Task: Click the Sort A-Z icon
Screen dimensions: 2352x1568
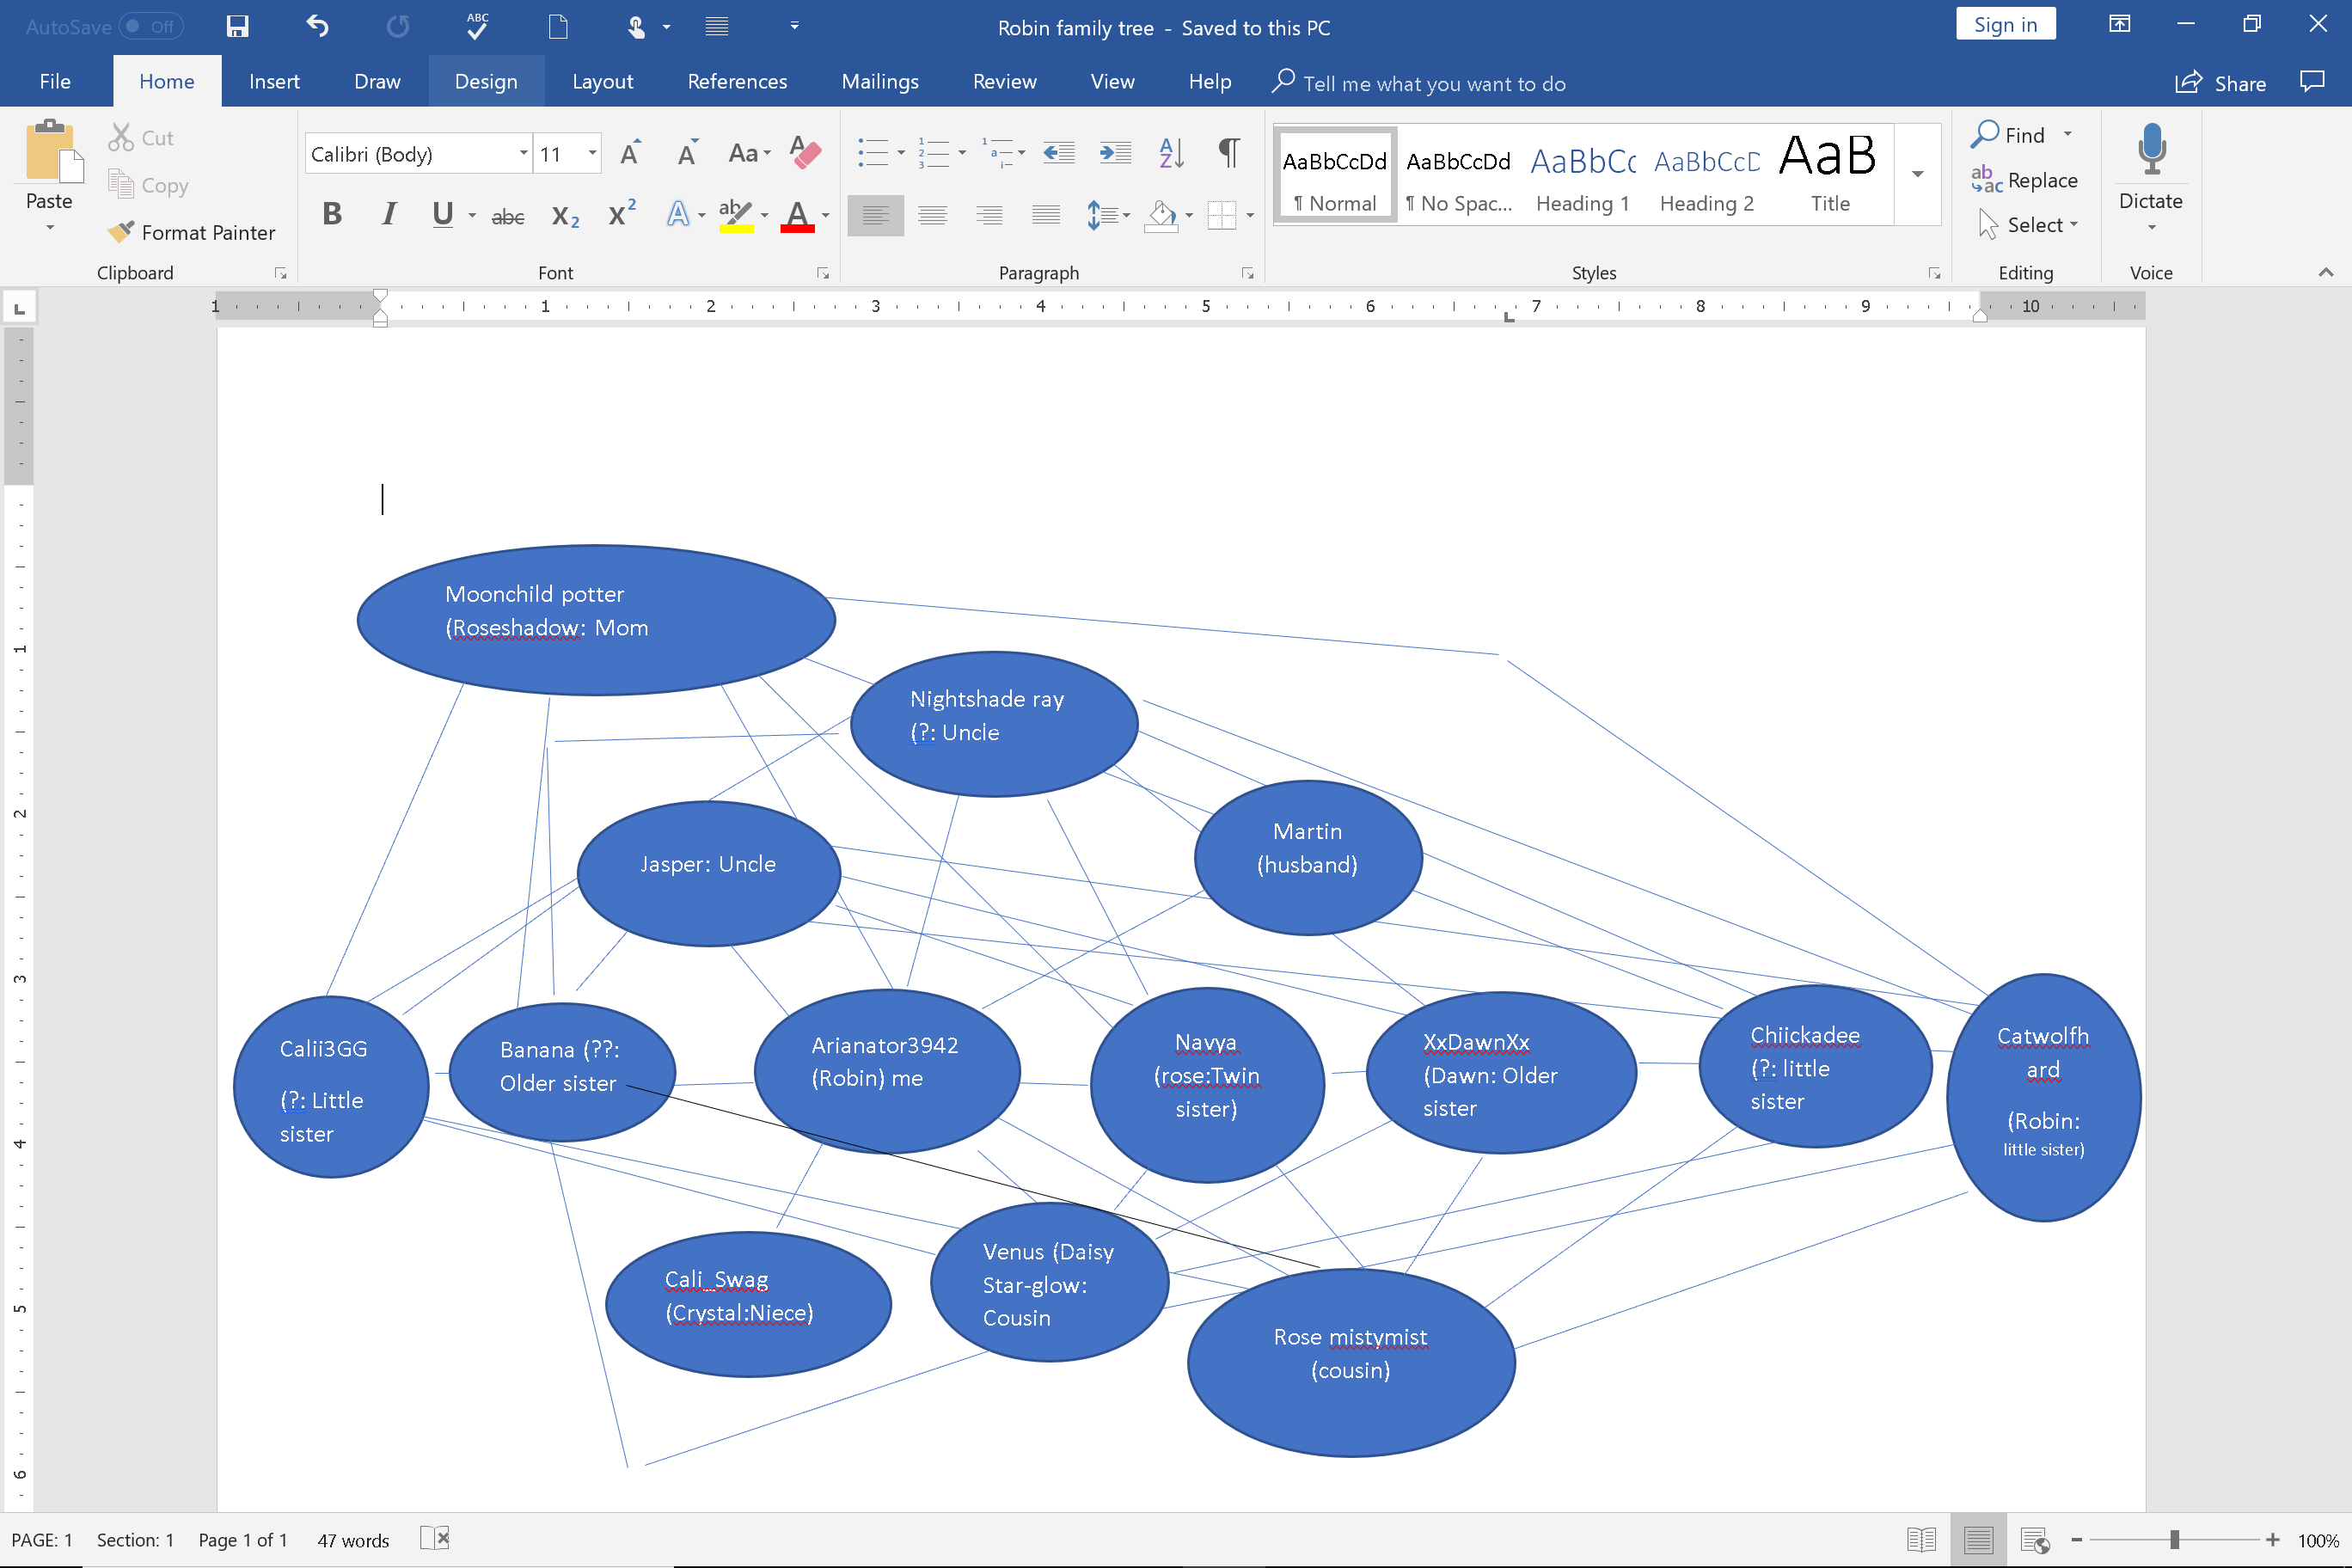Action: point(1171,153)
